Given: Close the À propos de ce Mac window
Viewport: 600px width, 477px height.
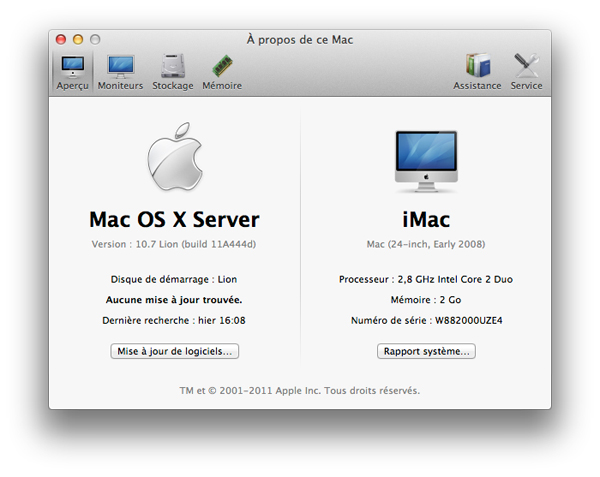Looking at the screenshot, I should tap(61, 39).
